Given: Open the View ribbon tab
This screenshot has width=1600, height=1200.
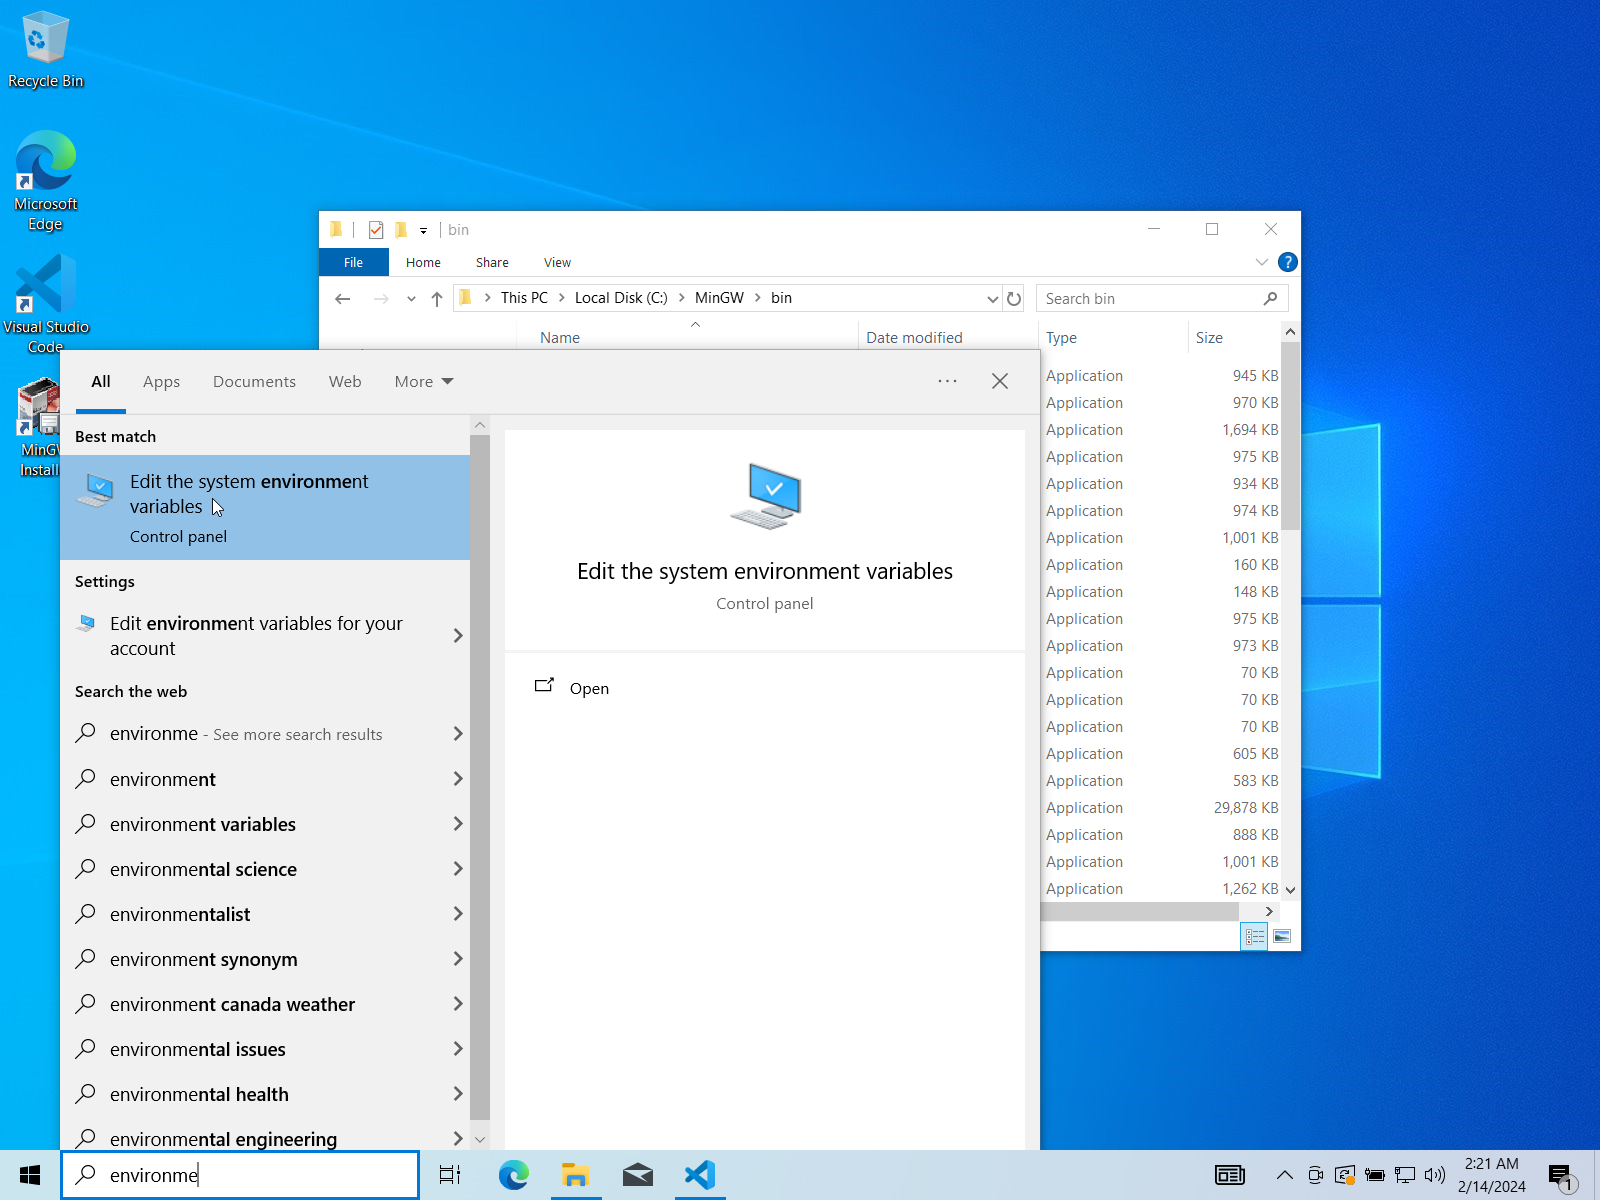Looking at the screenshot, I should (557, 263).
